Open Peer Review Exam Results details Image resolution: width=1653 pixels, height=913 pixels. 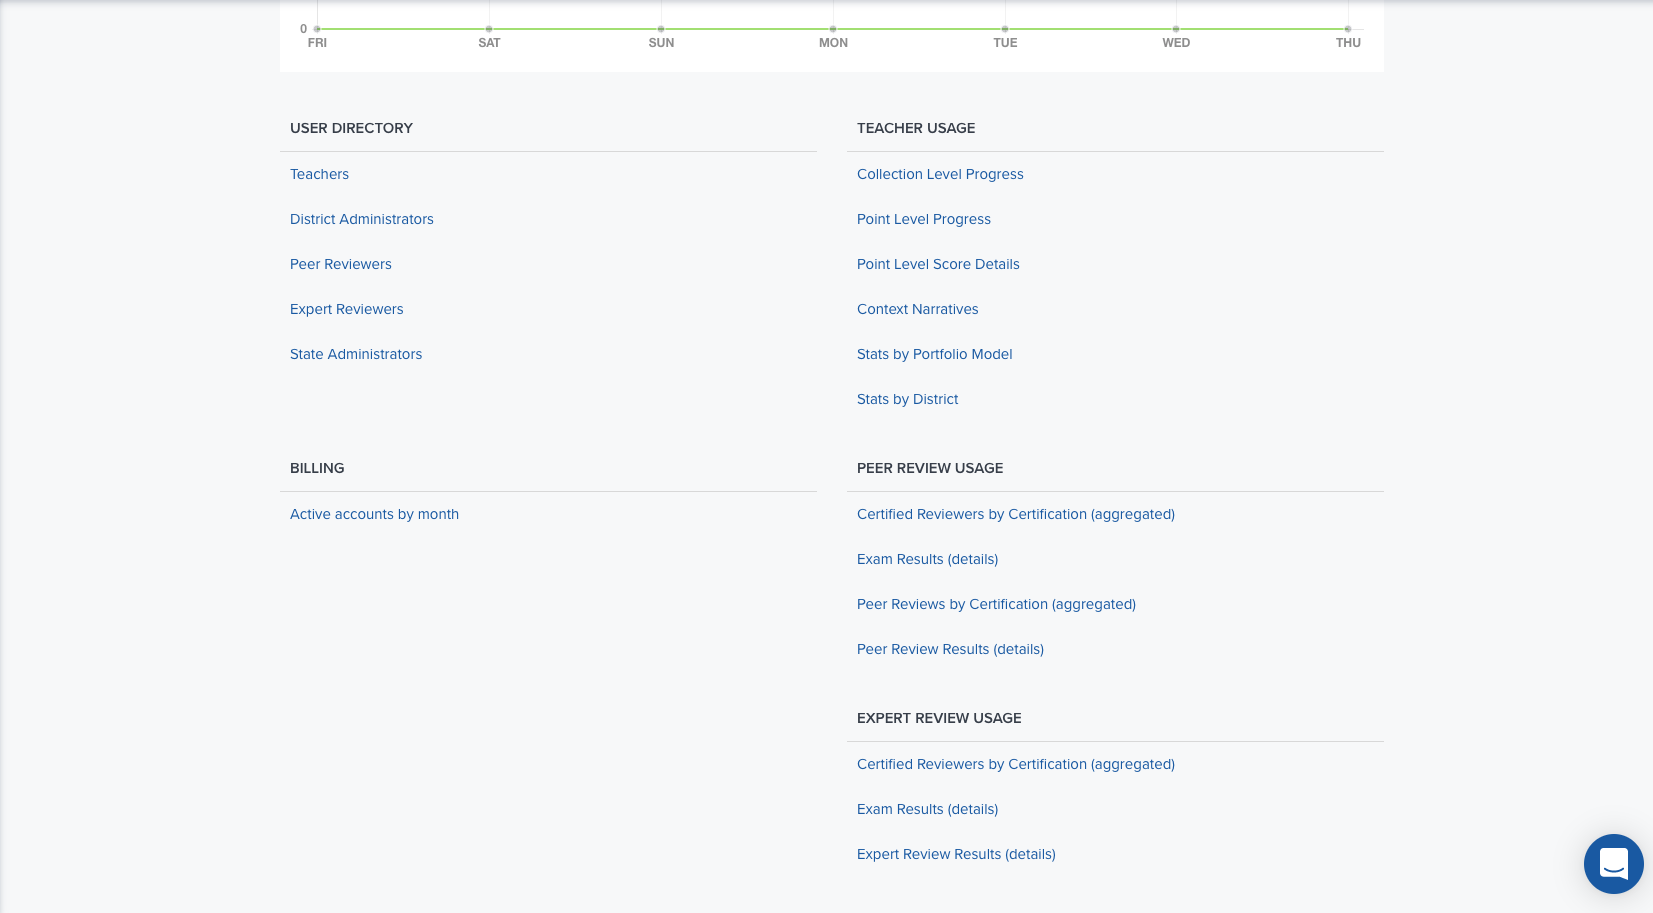927,559
